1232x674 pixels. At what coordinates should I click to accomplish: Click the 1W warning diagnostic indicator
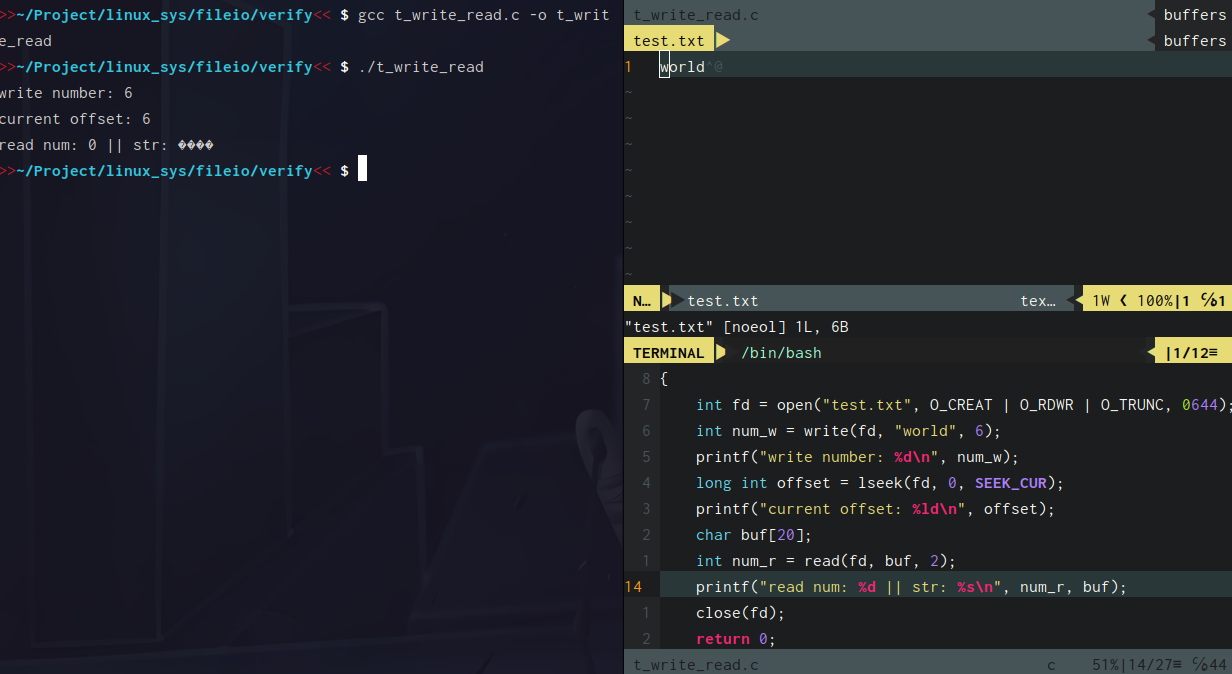(x=1100, y=299)
